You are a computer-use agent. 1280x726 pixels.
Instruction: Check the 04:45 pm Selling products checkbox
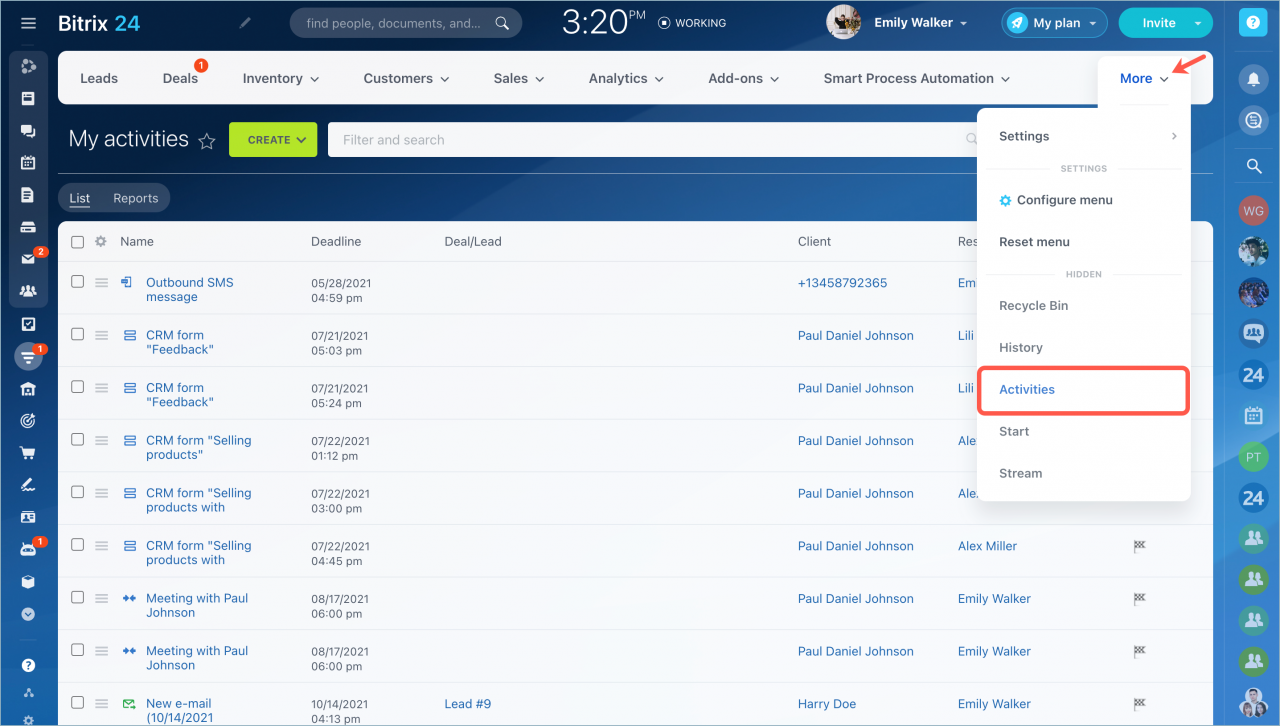[x=77, y=544]
